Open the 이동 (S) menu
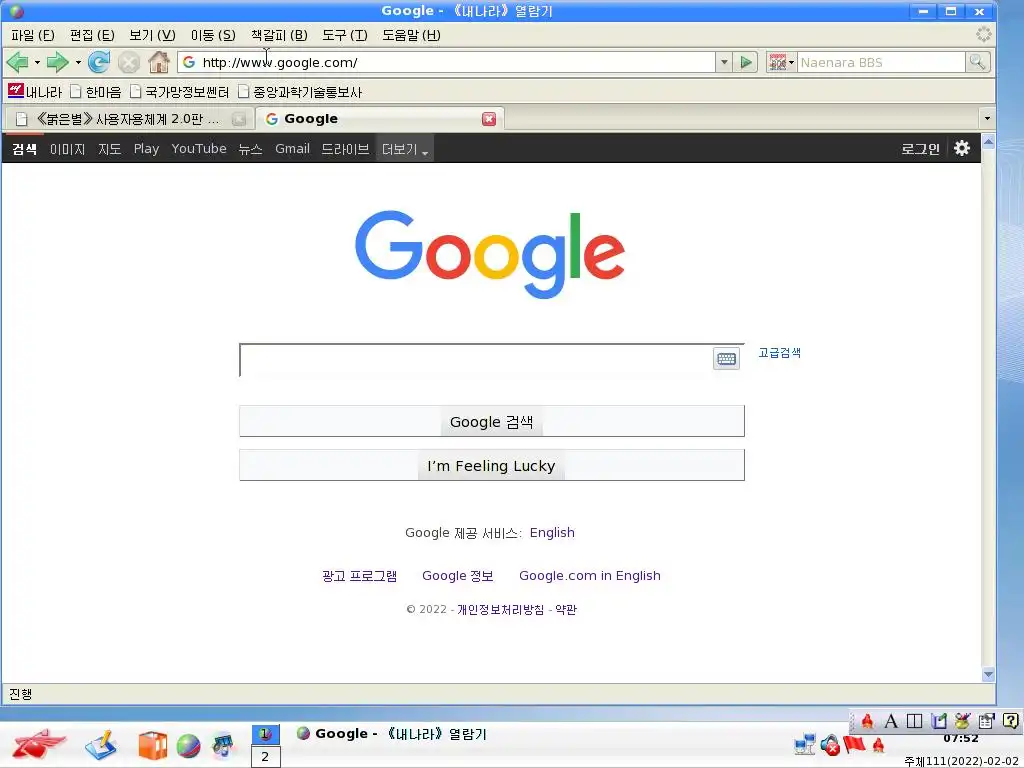The image size is (1024, 768). [x=213, y=35]
